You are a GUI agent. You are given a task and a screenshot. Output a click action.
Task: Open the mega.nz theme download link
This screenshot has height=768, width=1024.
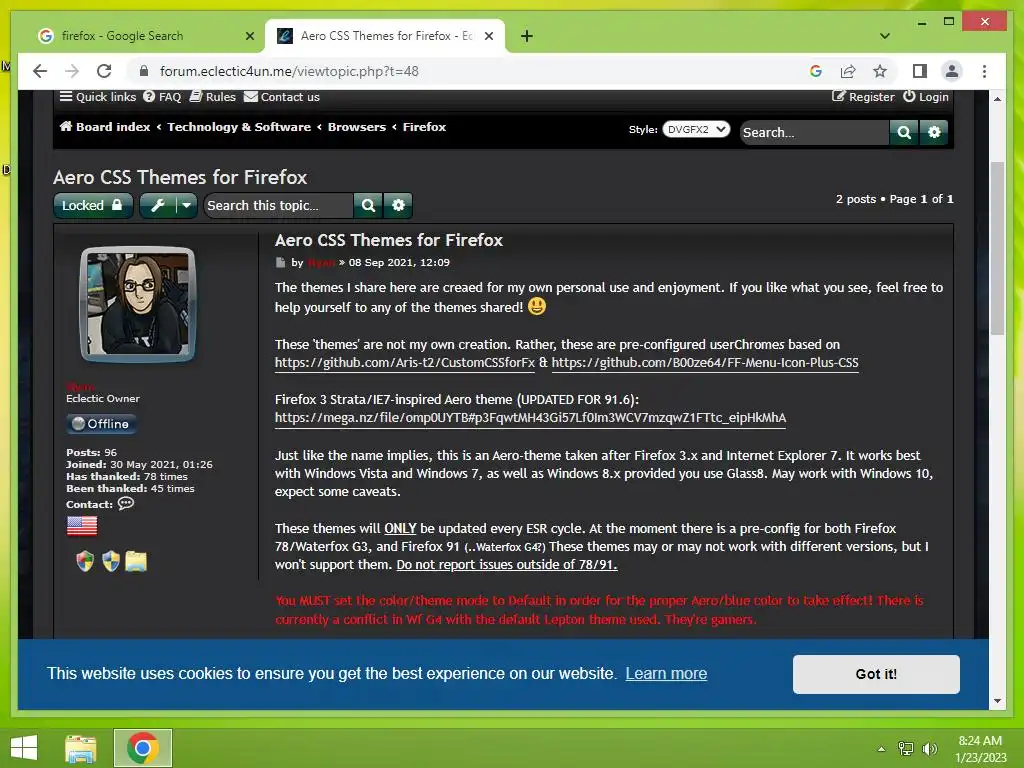[x=530, y=417]
